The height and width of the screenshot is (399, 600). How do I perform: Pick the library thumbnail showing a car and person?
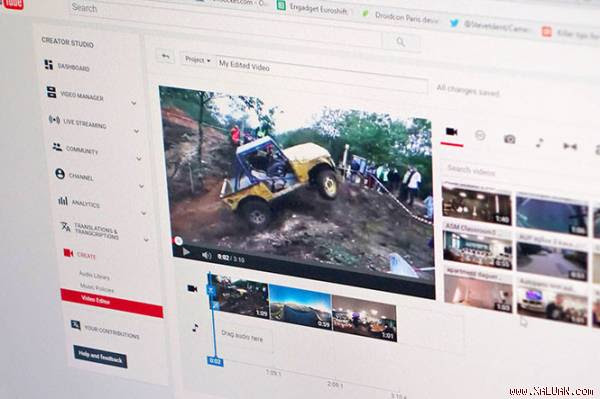point(553,306)
